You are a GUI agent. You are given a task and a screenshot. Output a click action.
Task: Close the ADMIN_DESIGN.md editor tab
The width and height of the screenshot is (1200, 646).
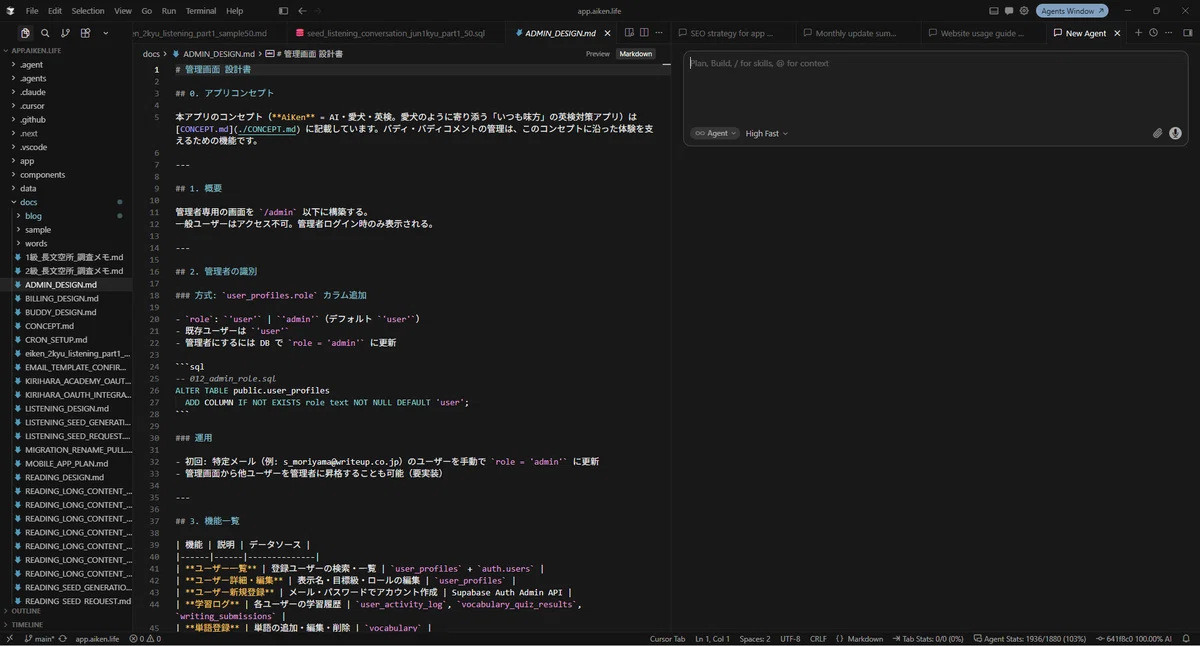click(605, 33)
